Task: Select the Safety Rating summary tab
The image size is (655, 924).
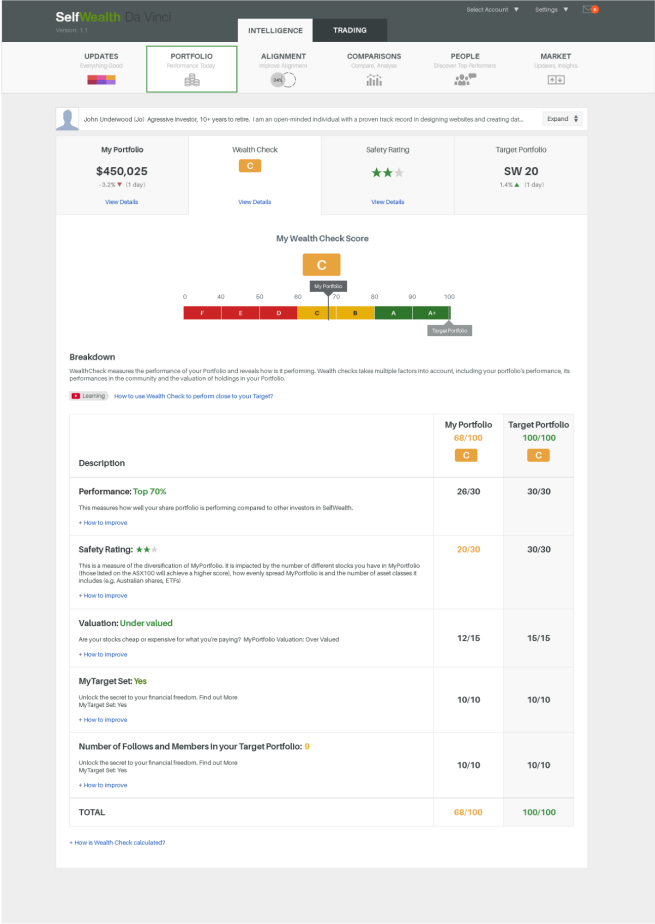Action: (x=387, y=174)
